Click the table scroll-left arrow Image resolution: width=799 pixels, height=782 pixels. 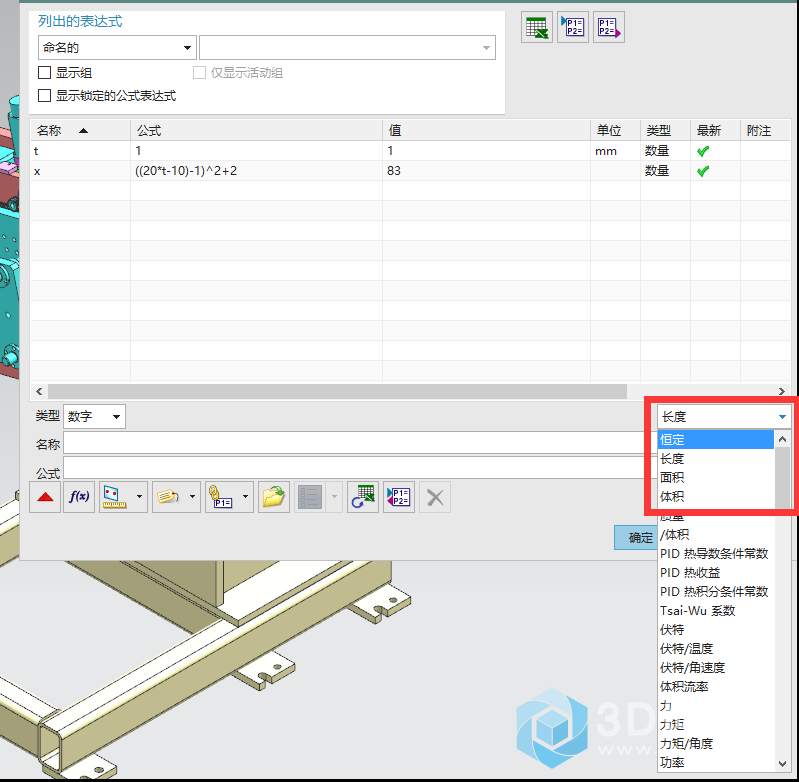39,391
